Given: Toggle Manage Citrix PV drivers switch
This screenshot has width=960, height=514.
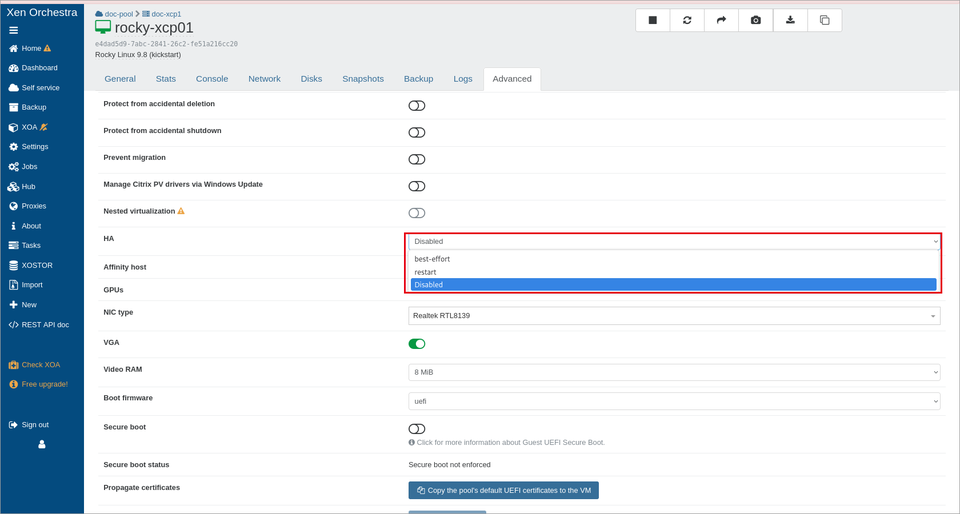Looking at the screenshot, I should click(x=417, y=187).
